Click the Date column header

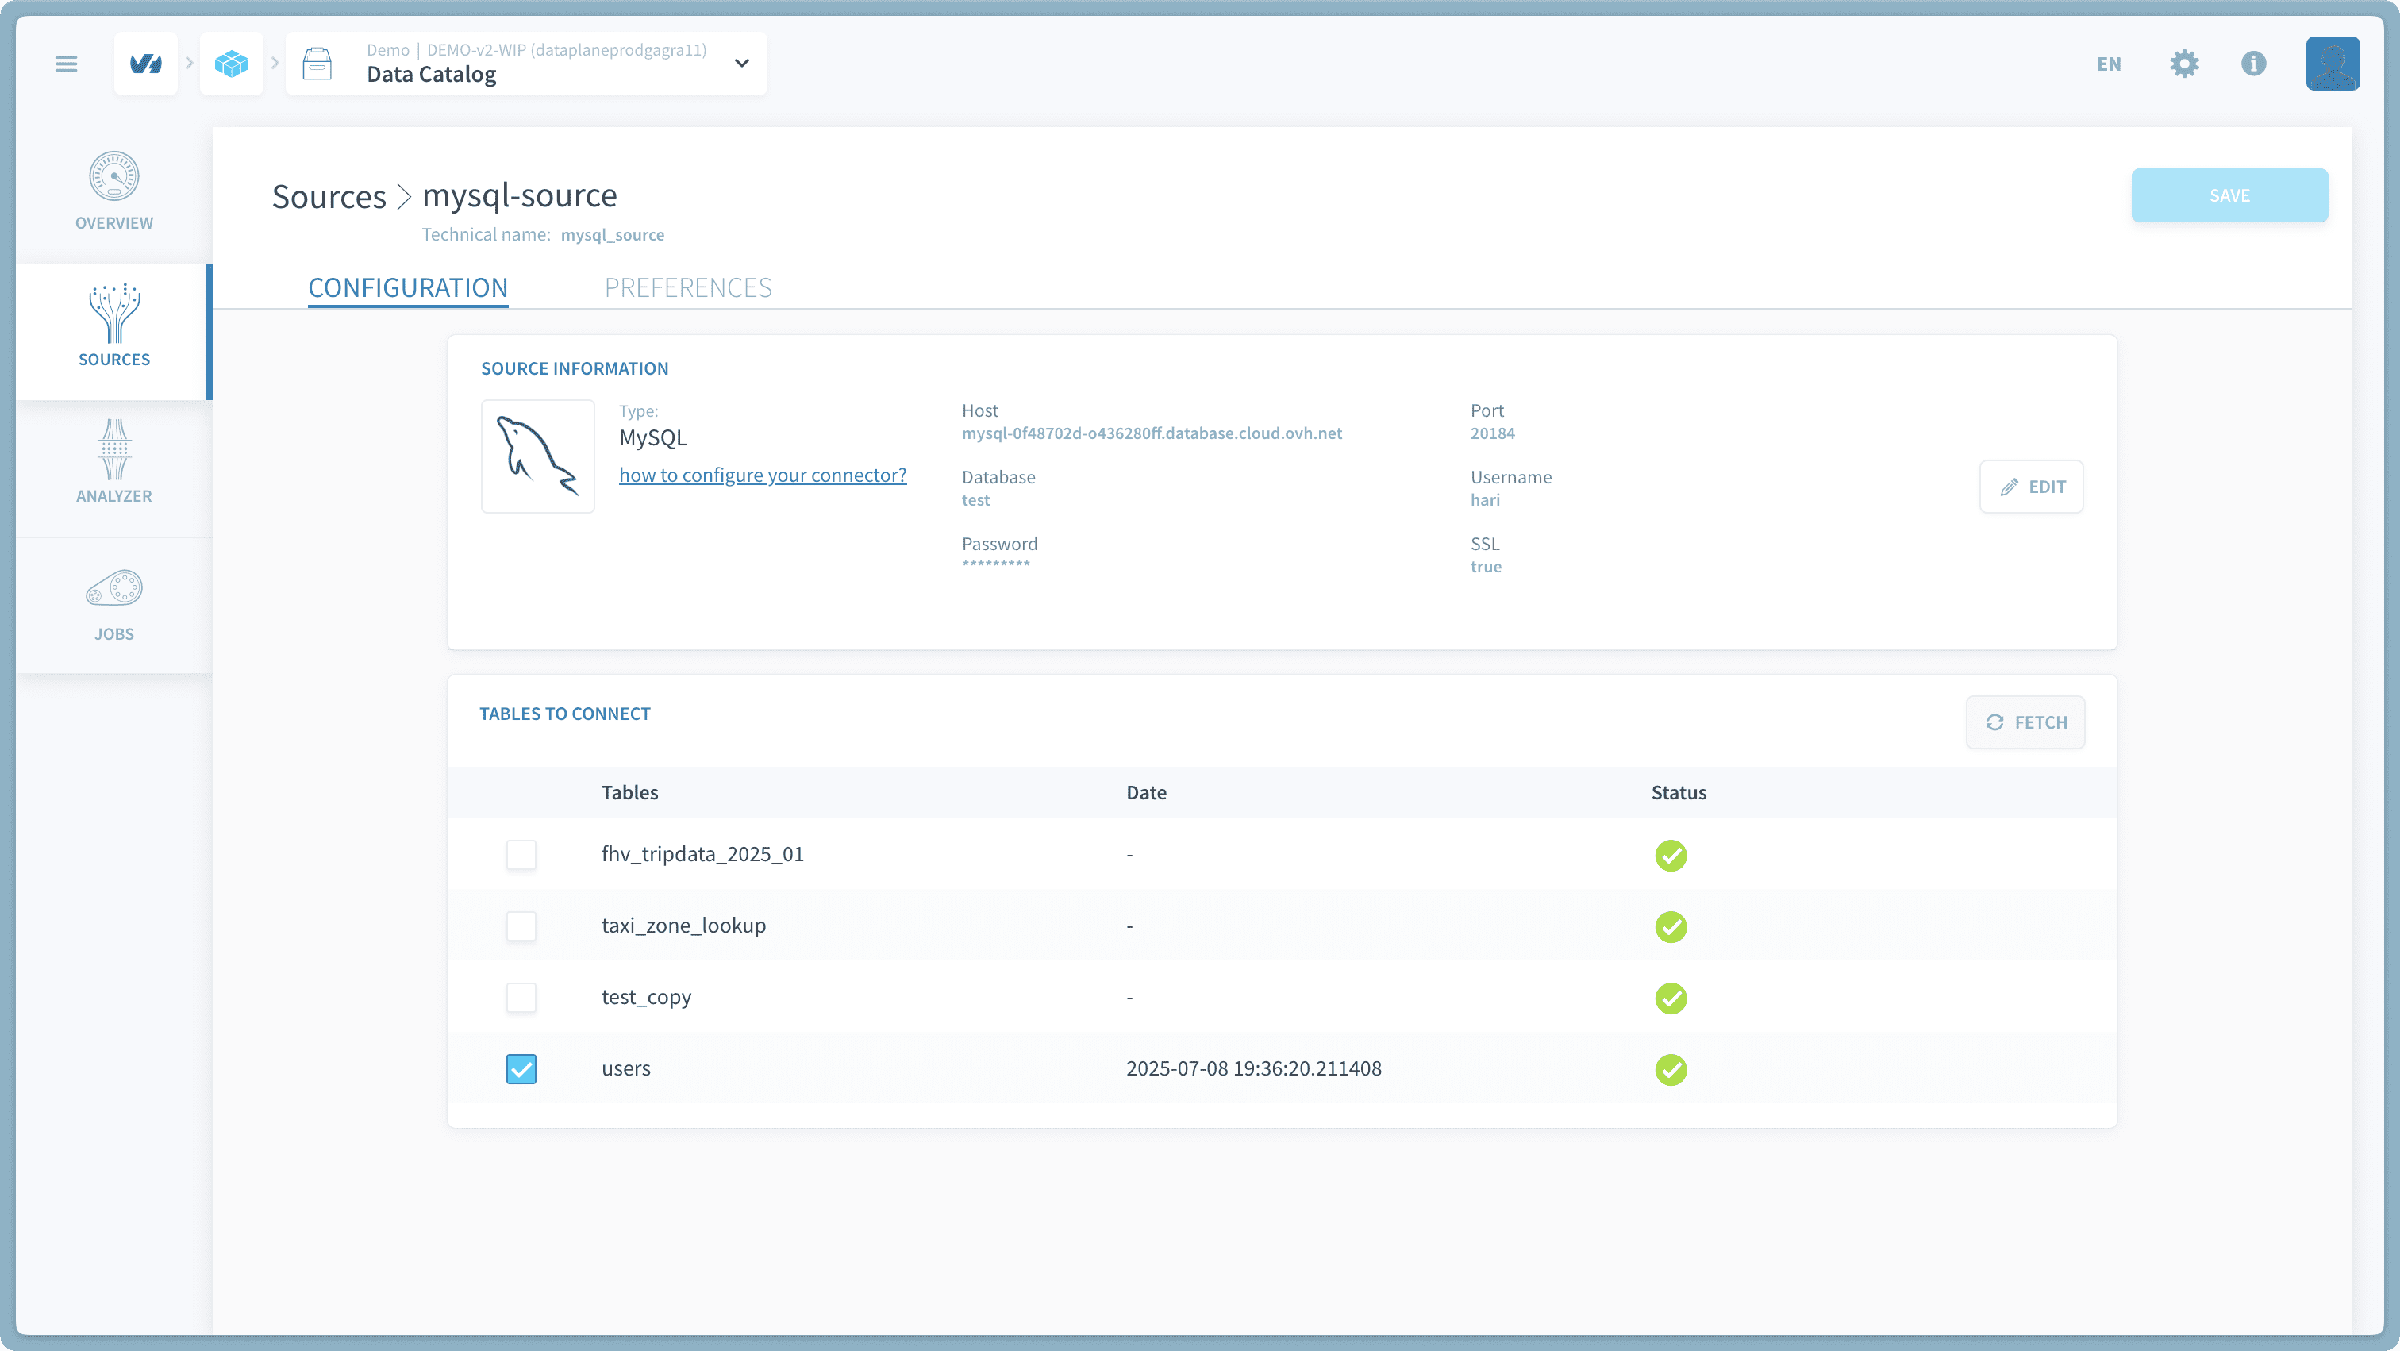[x=1147, y=793]
